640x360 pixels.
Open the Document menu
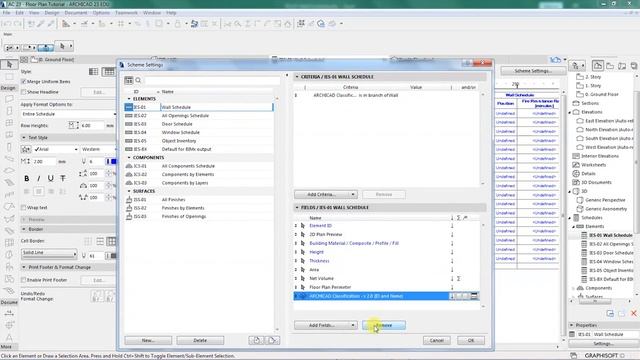pyautogui.click(x=76, y=13)
